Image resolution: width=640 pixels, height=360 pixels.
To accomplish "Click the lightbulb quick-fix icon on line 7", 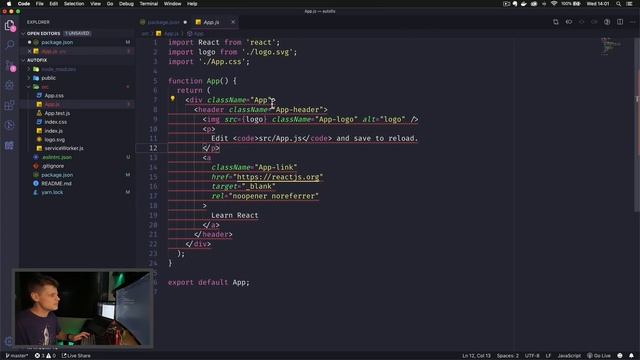I will tap(173, 99).
